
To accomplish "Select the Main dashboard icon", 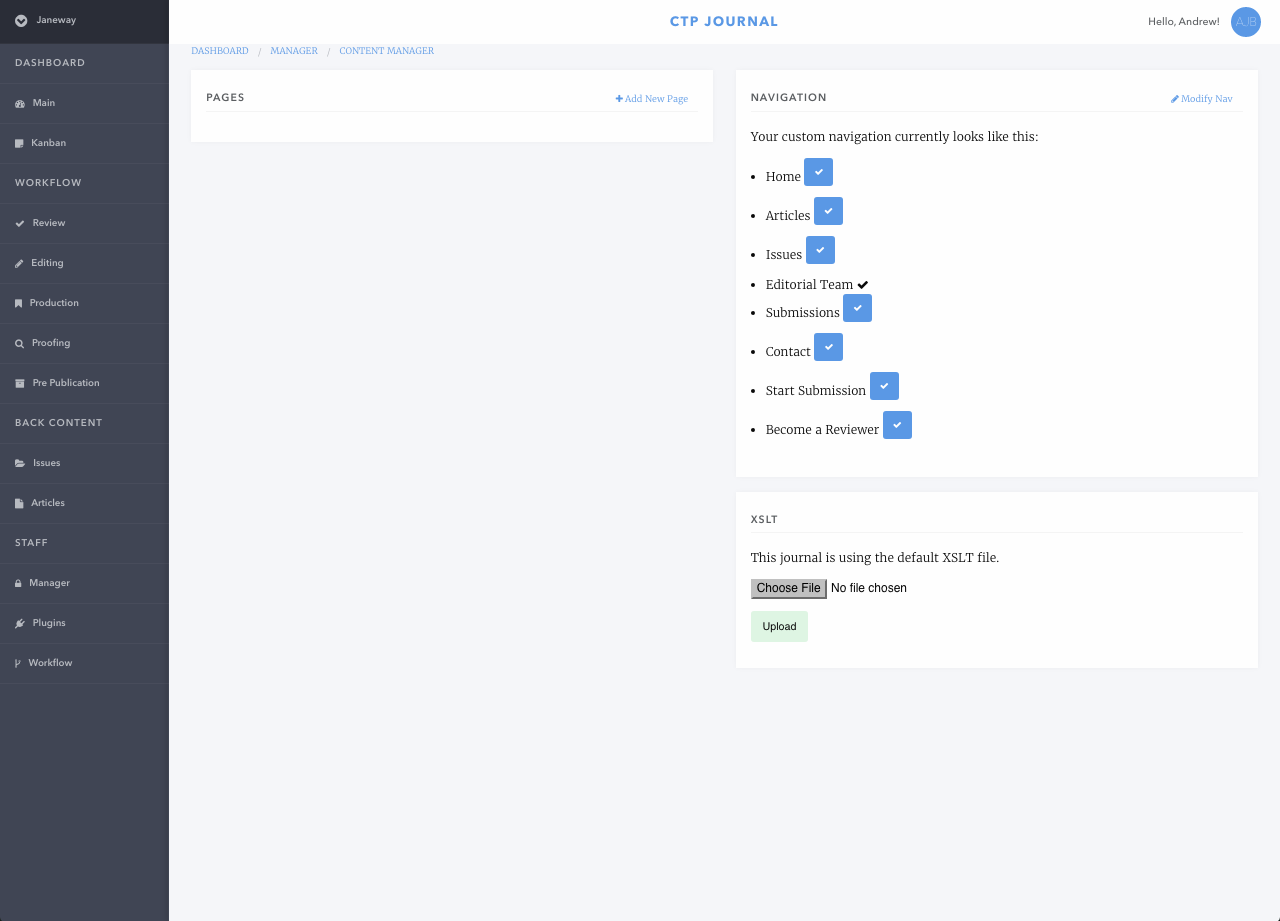I will [x=18, y=103].
